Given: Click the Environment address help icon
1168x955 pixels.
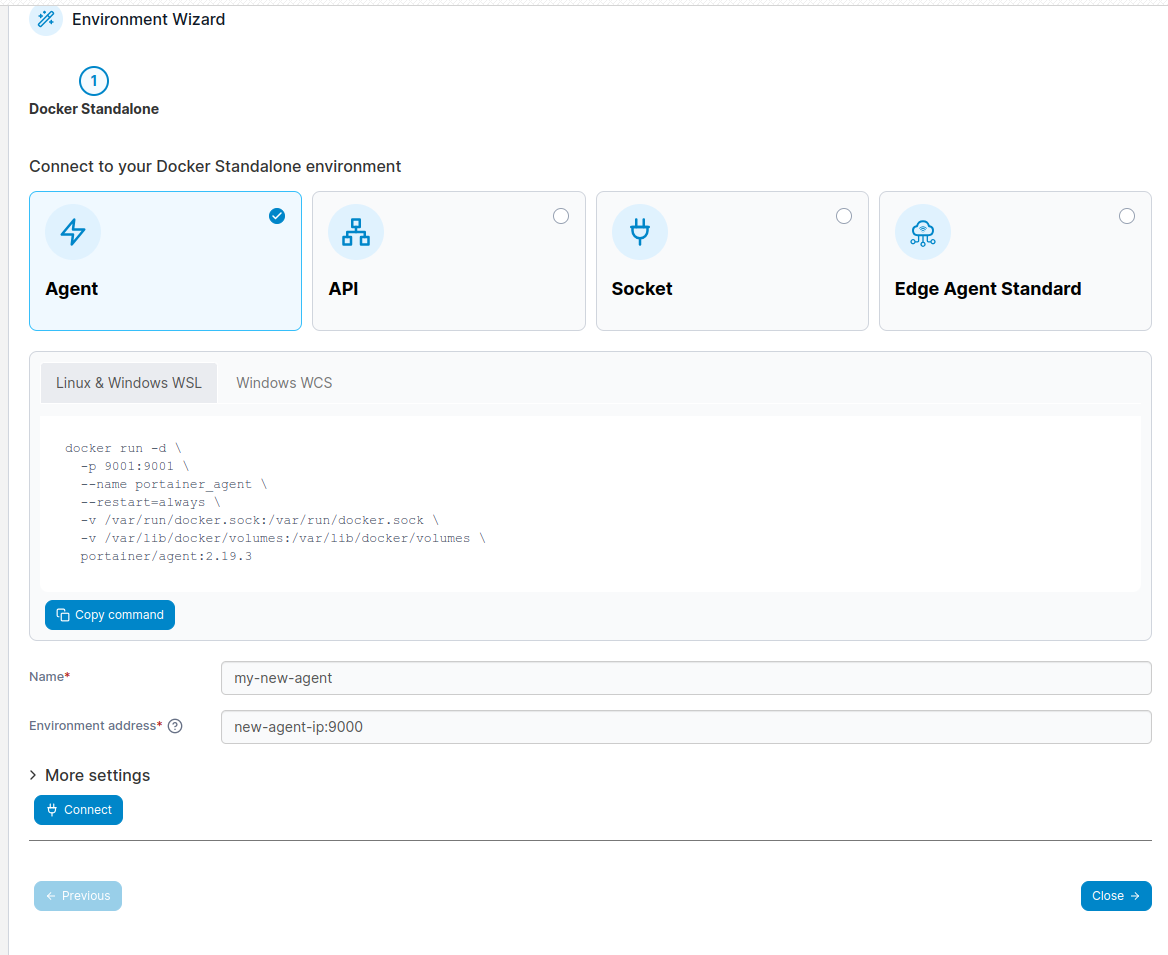Looking at the screenshot, I should coord(175,726).
